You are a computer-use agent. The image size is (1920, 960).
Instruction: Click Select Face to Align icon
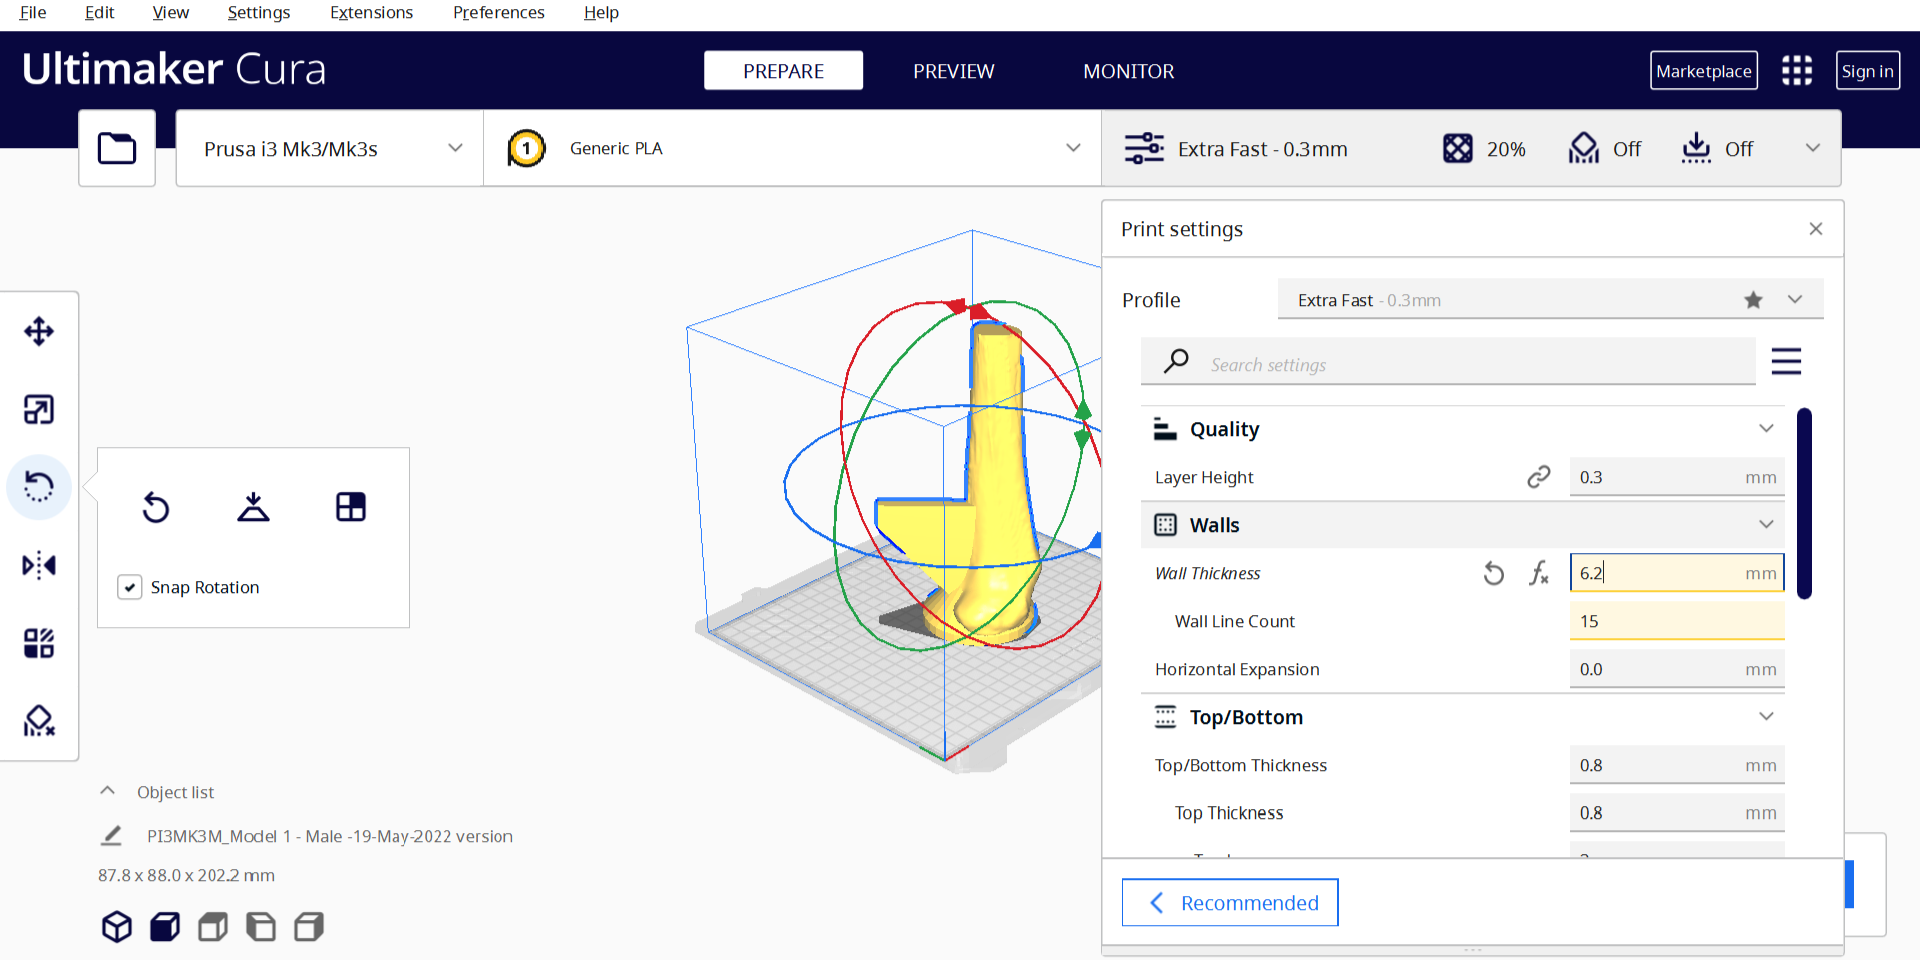(351, 507)
